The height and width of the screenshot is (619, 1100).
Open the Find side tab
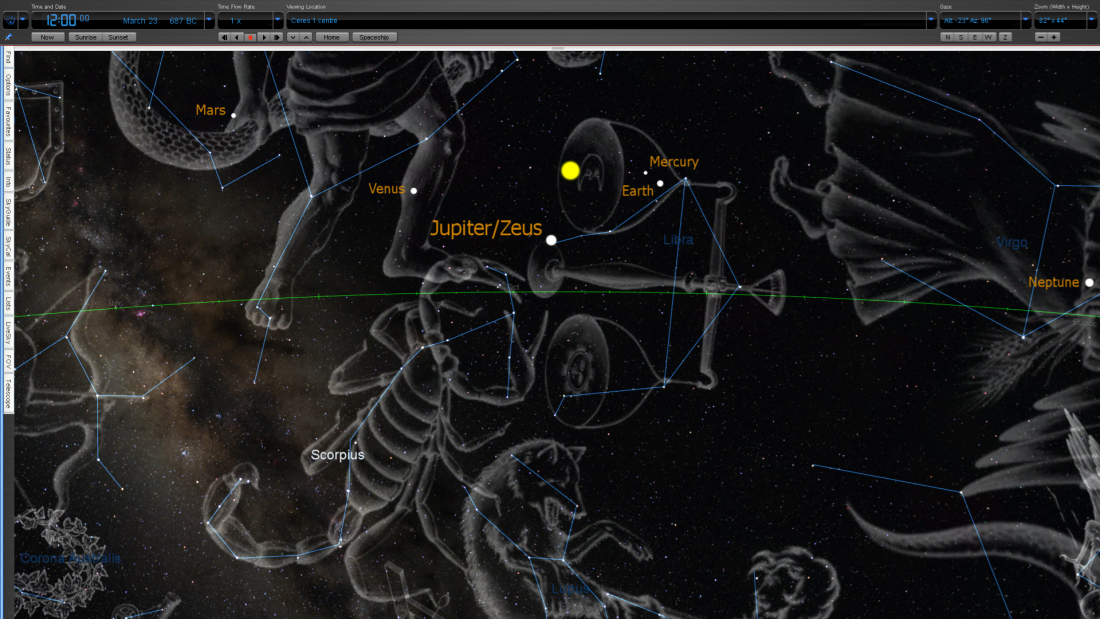[x=8, y=58]
